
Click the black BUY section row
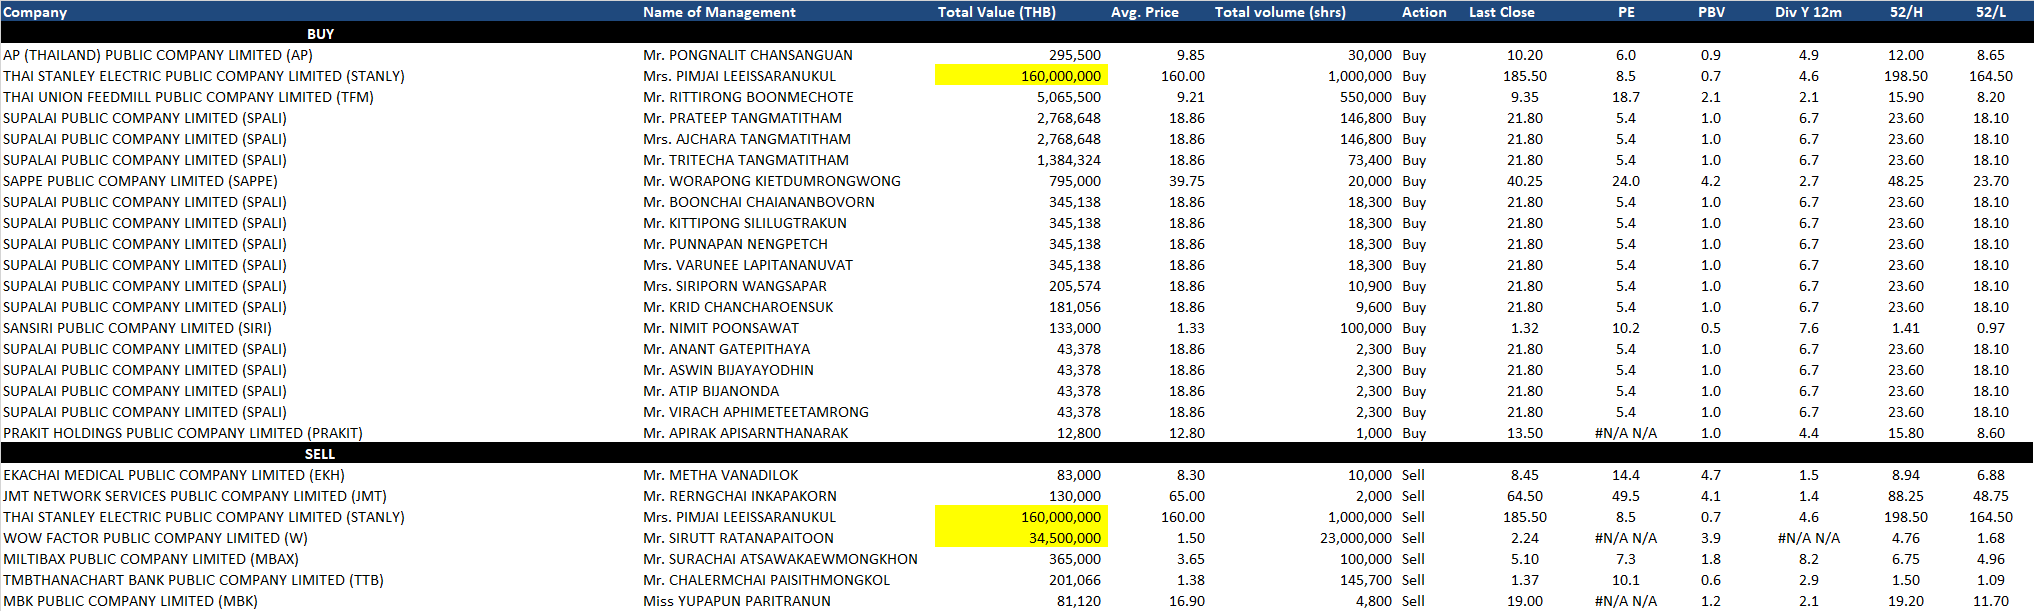(320, 34)
